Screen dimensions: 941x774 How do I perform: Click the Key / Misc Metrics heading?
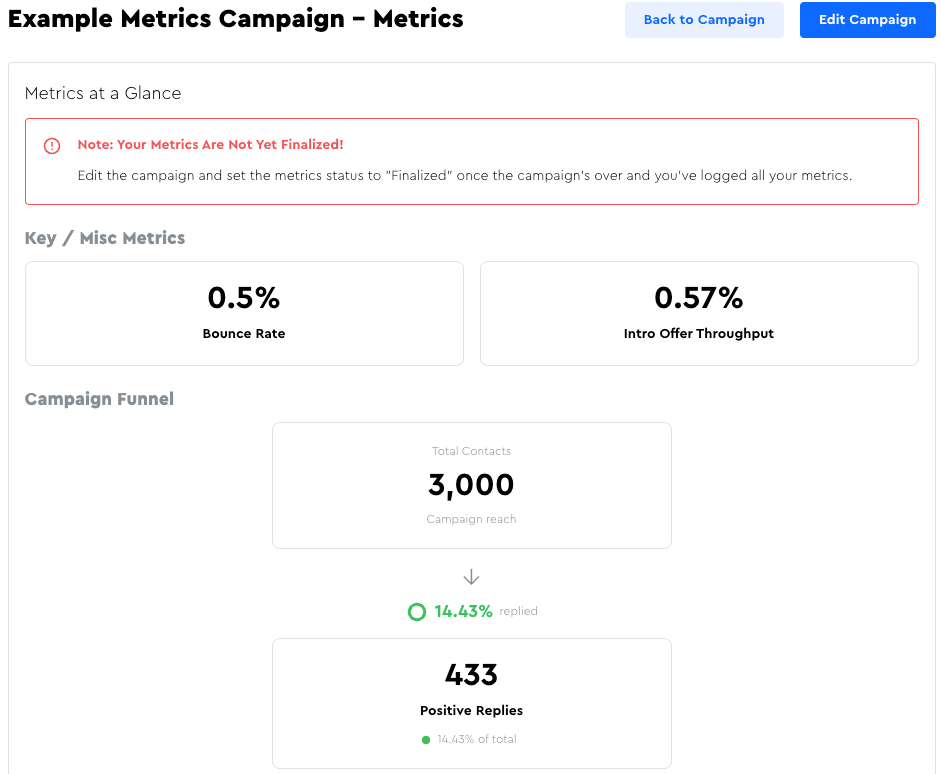(x=105, y=238)
